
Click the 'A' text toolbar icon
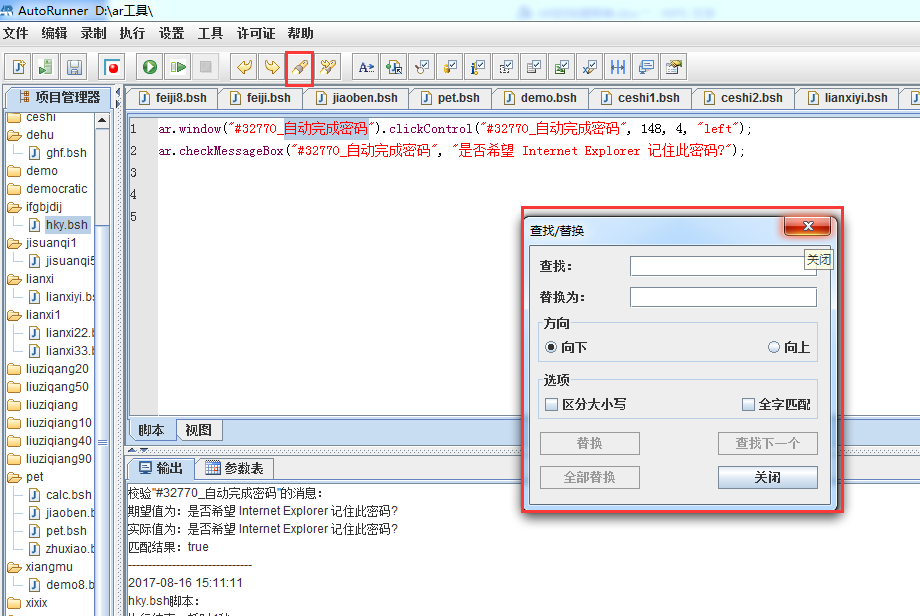point(366,67)
